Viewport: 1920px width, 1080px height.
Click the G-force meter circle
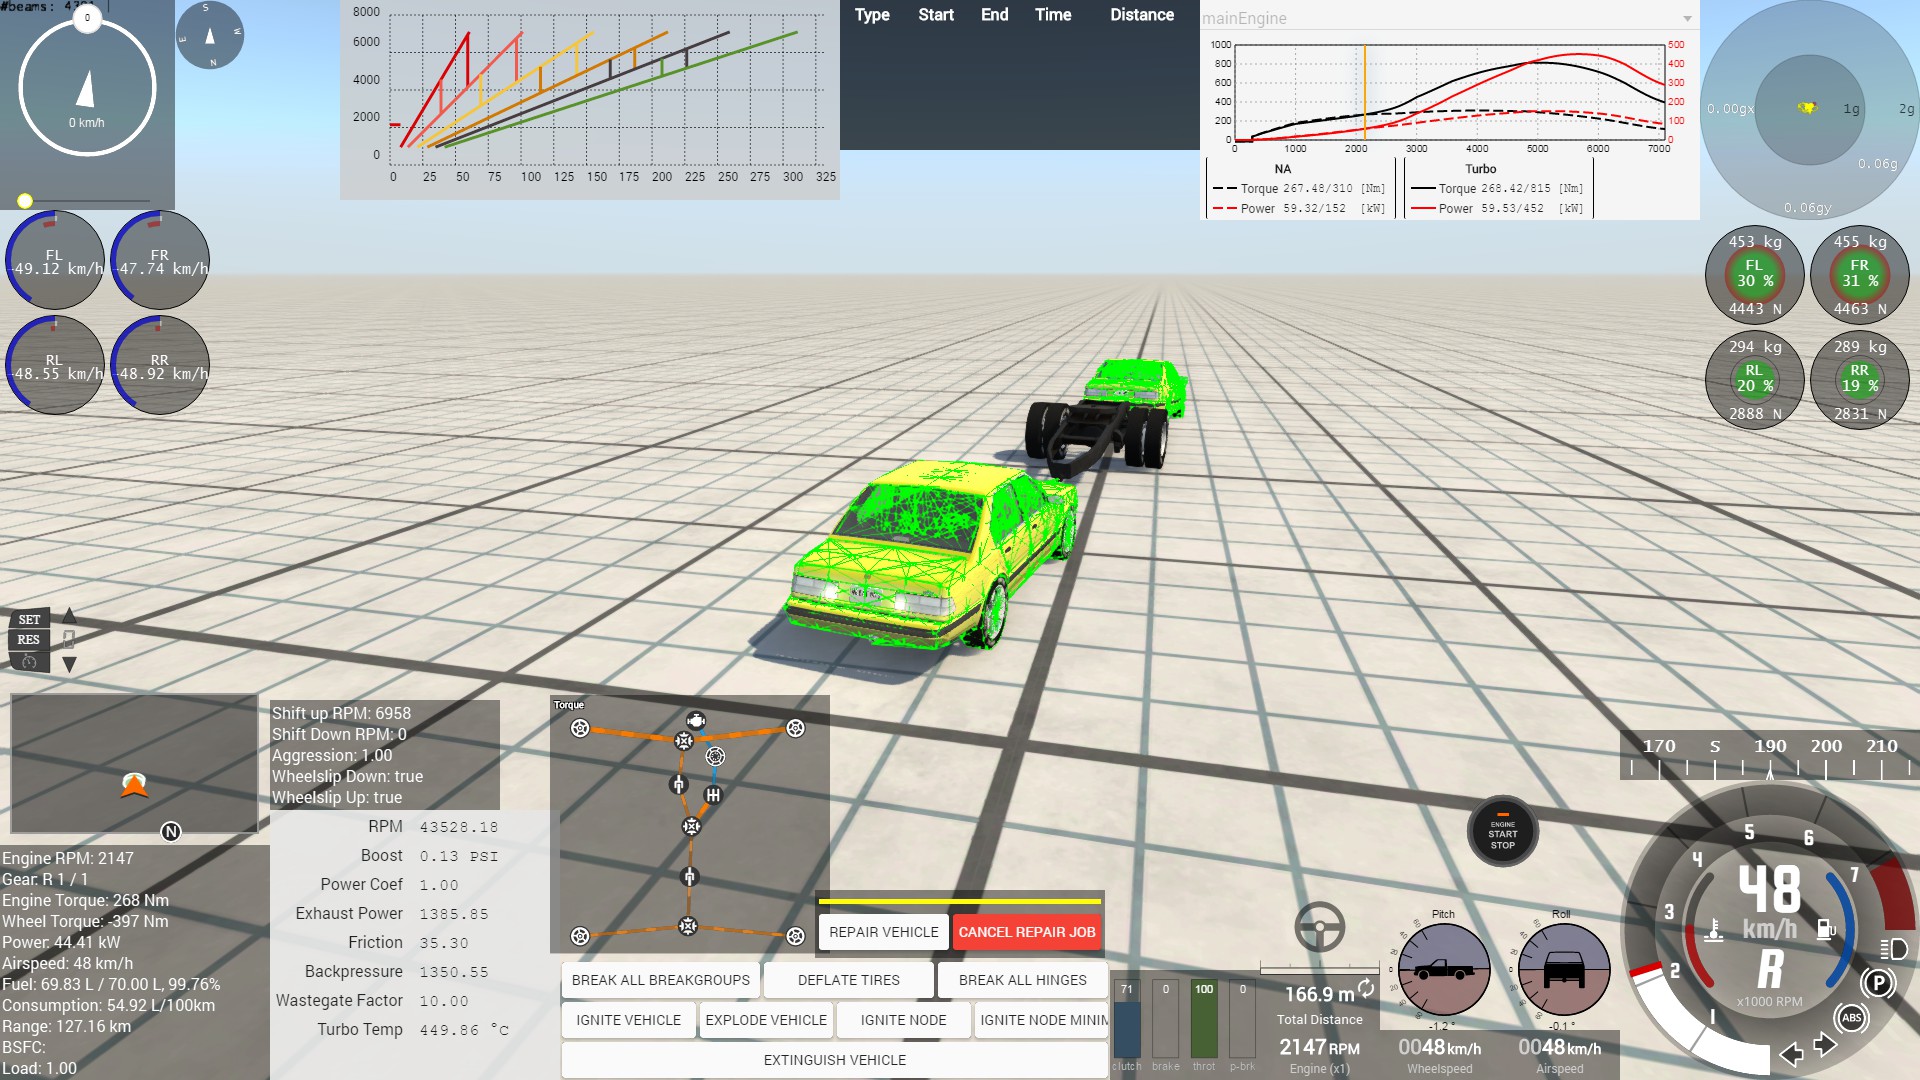(x=1809, y=109)
